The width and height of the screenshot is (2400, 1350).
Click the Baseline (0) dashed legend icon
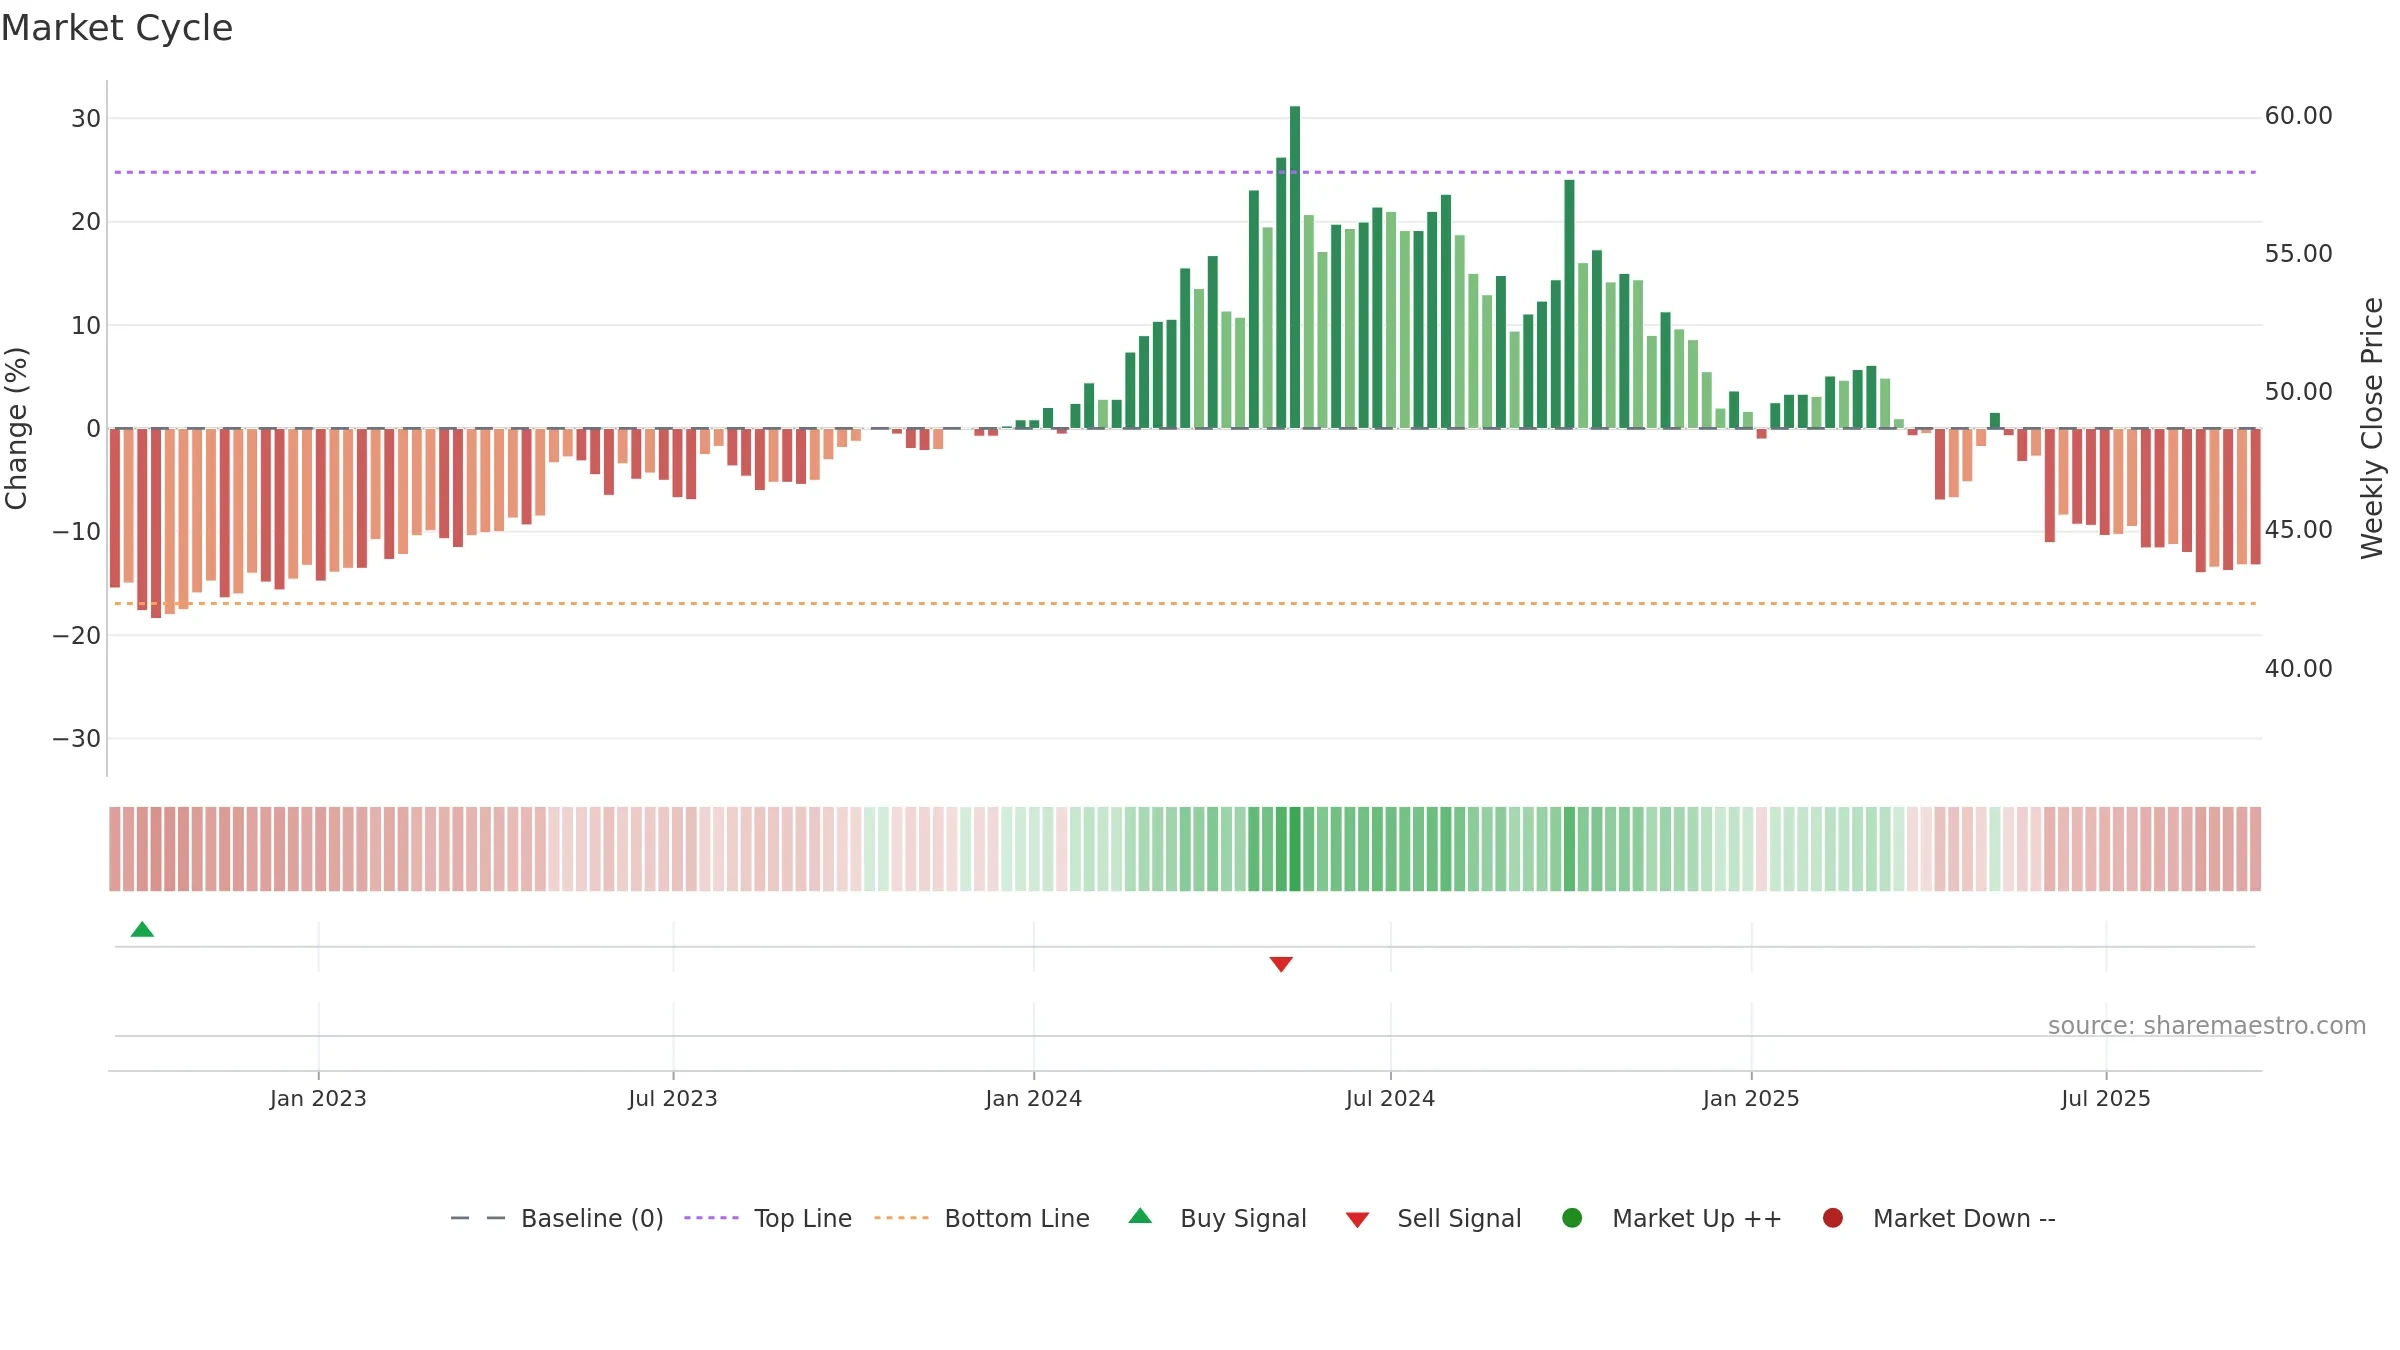pyautogui.click(x=478, y=1218)
